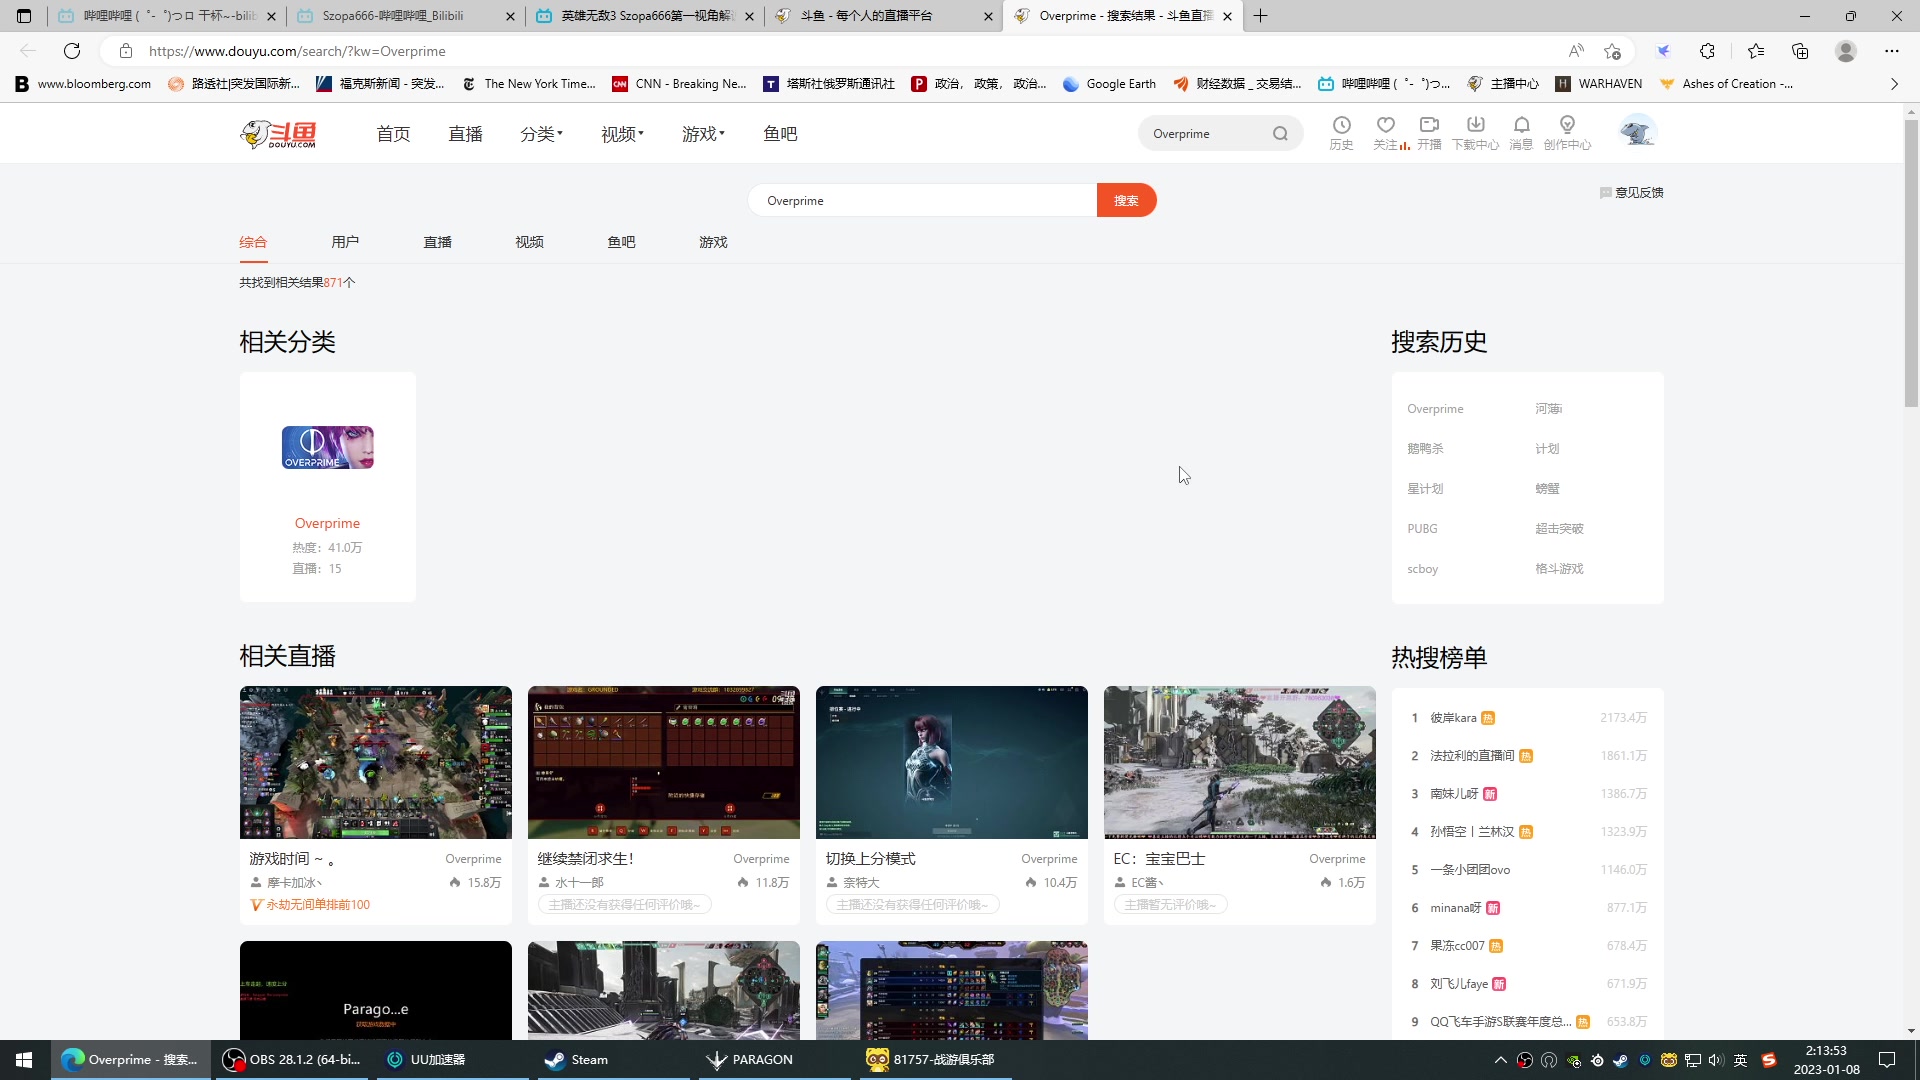Image resolution: width=1920 pixels, height=1080 pixels.
Task: Expand the 游戏 games dropdown
Action: click(x=703, y=134)
